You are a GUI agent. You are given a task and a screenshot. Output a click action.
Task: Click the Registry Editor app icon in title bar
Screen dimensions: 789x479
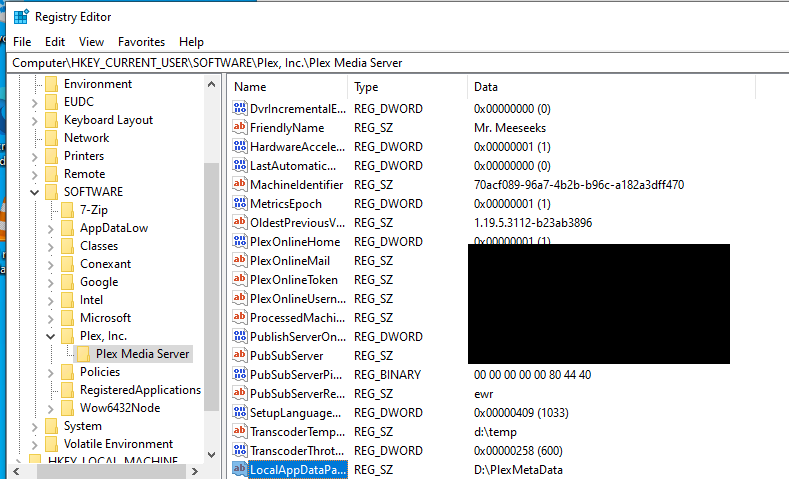21,17
